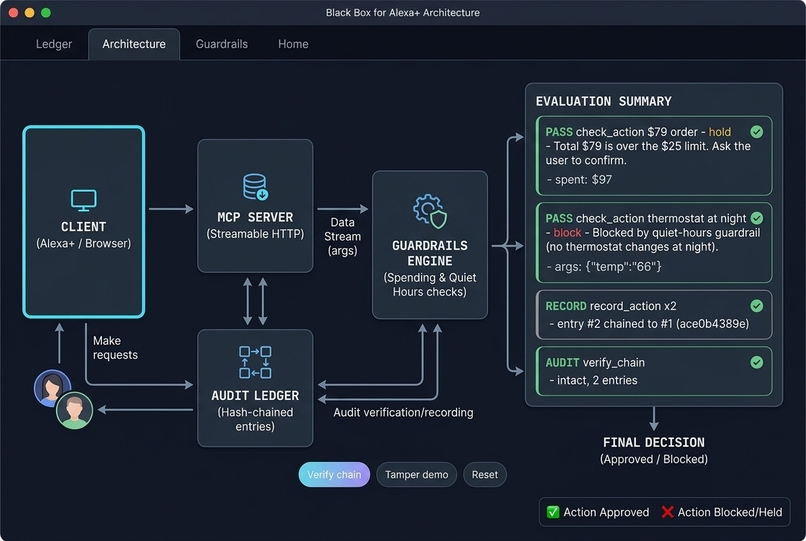
Task: Click the window title 'Black Box for Alexa+ Architecture'
Action: [402, 12]
